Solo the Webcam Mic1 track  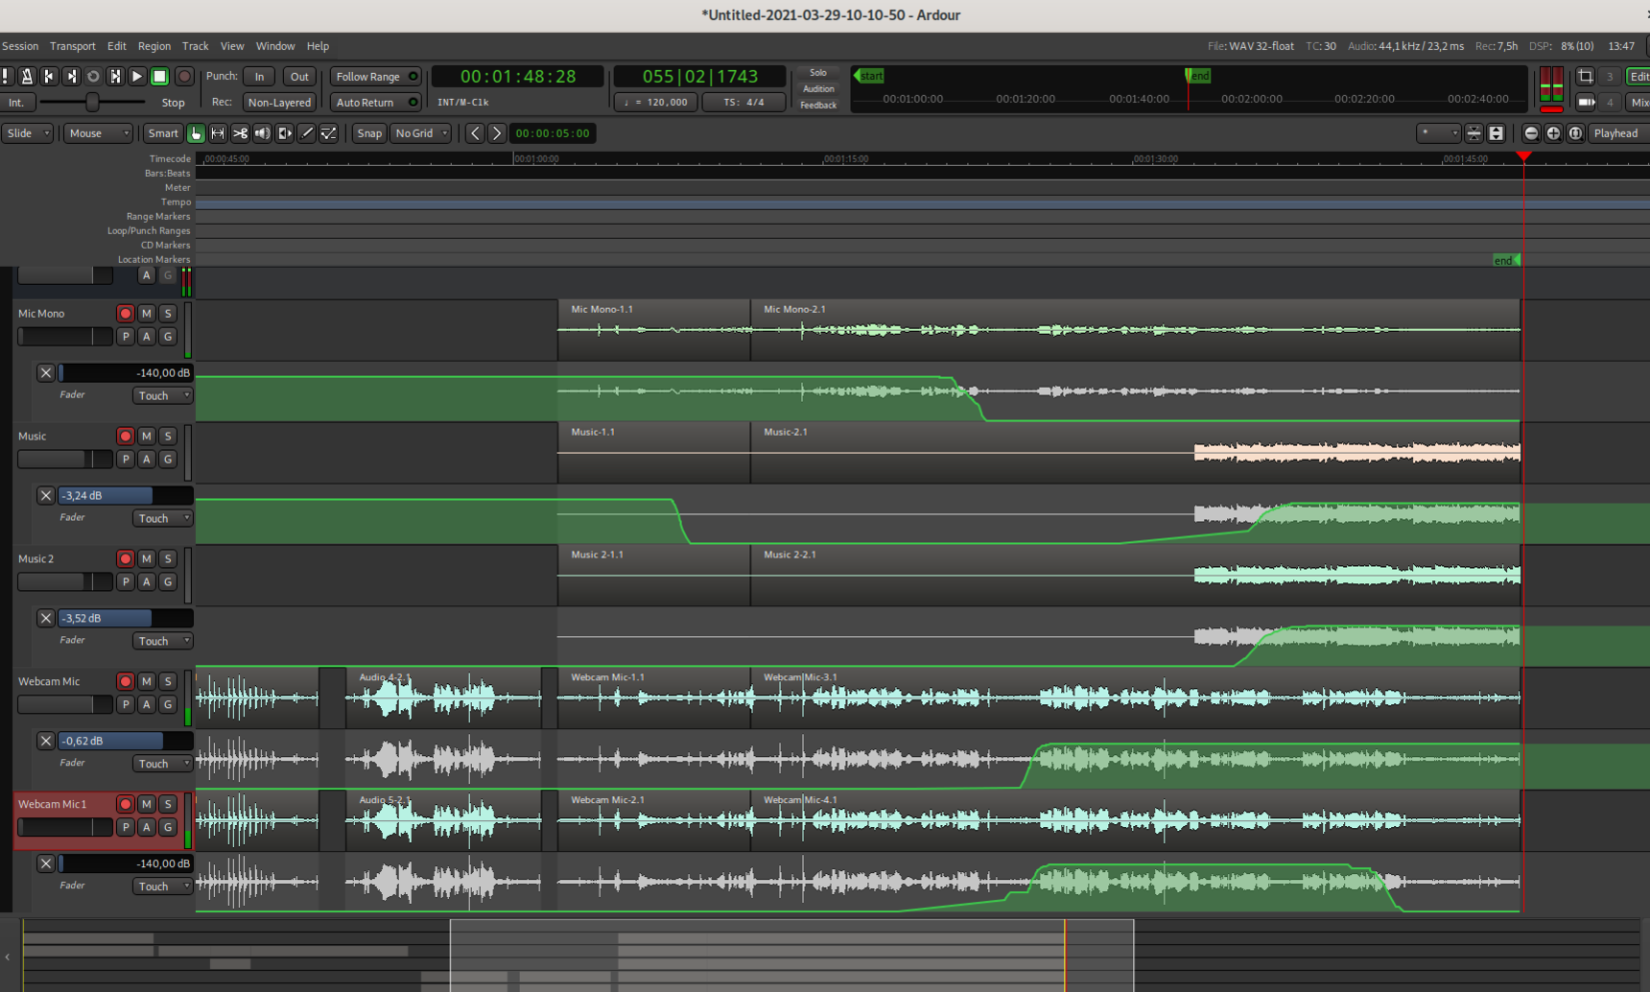click(x=167, y=804)
